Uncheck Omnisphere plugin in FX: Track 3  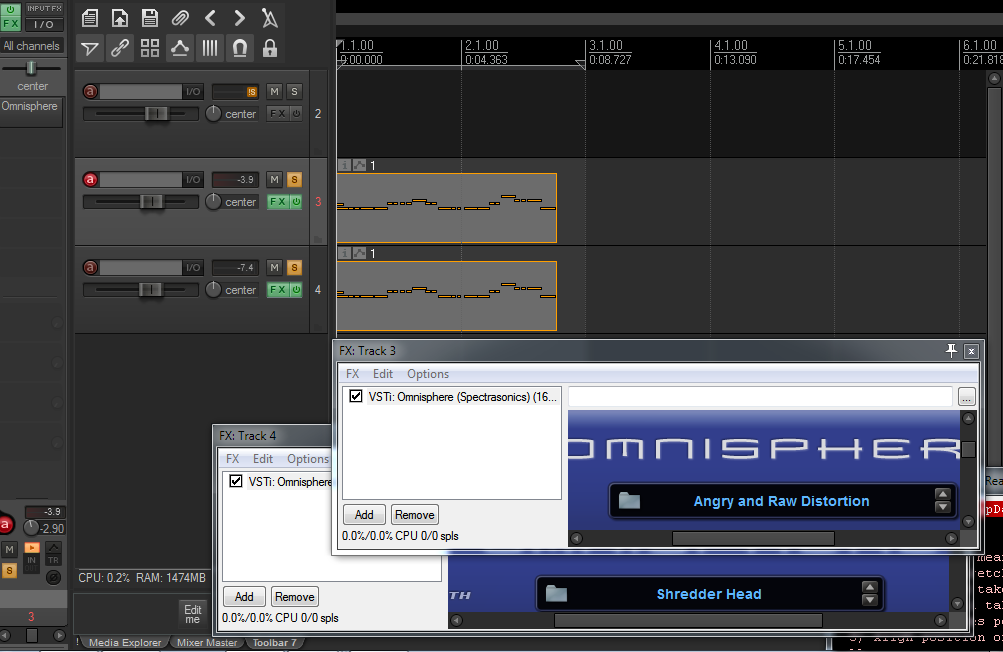pyautogui.click(x=356, y=396)
